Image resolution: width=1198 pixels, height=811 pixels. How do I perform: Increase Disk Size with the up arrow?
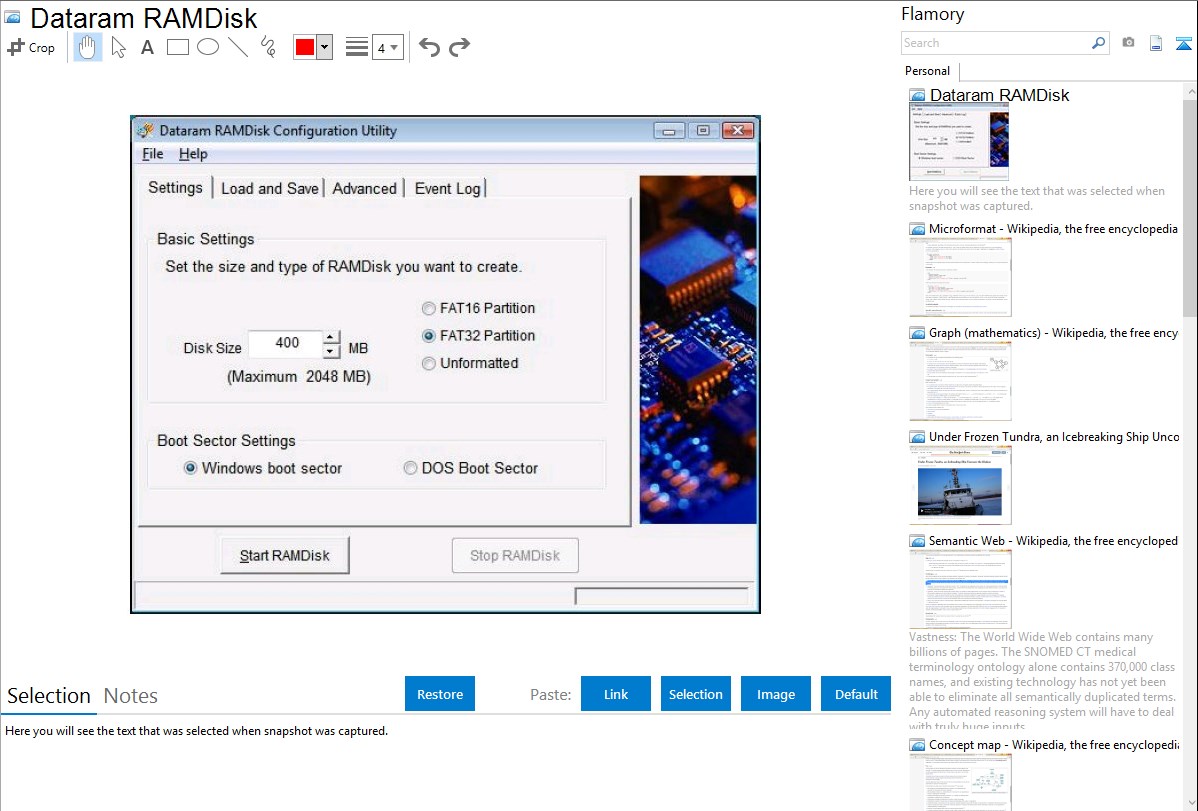tap(330, 337)
